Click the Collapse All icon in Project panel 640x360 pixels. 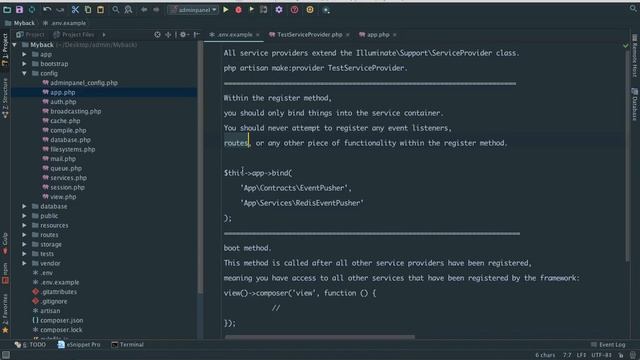pyautogui.click(x=168, y=35)
